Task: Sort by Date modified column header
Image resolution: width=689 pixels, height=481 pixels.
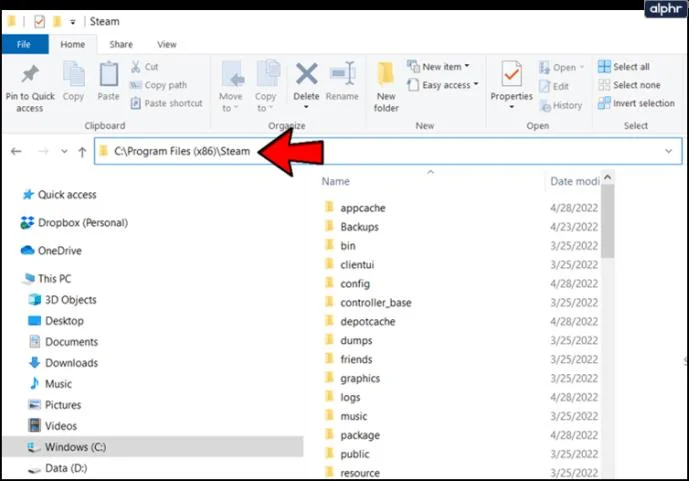Action: click(x=574, y=181)
